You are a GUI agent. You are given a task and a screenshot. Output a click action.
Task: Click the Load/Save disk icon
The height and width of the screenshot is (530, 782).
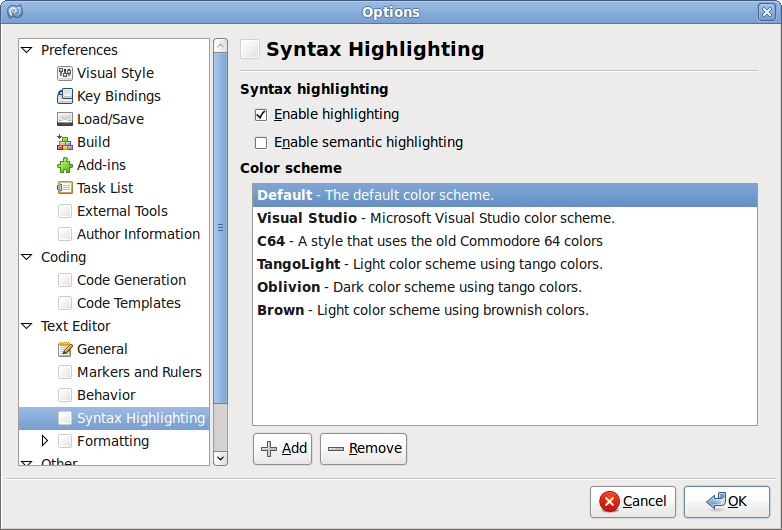click(x=65, y=119)
